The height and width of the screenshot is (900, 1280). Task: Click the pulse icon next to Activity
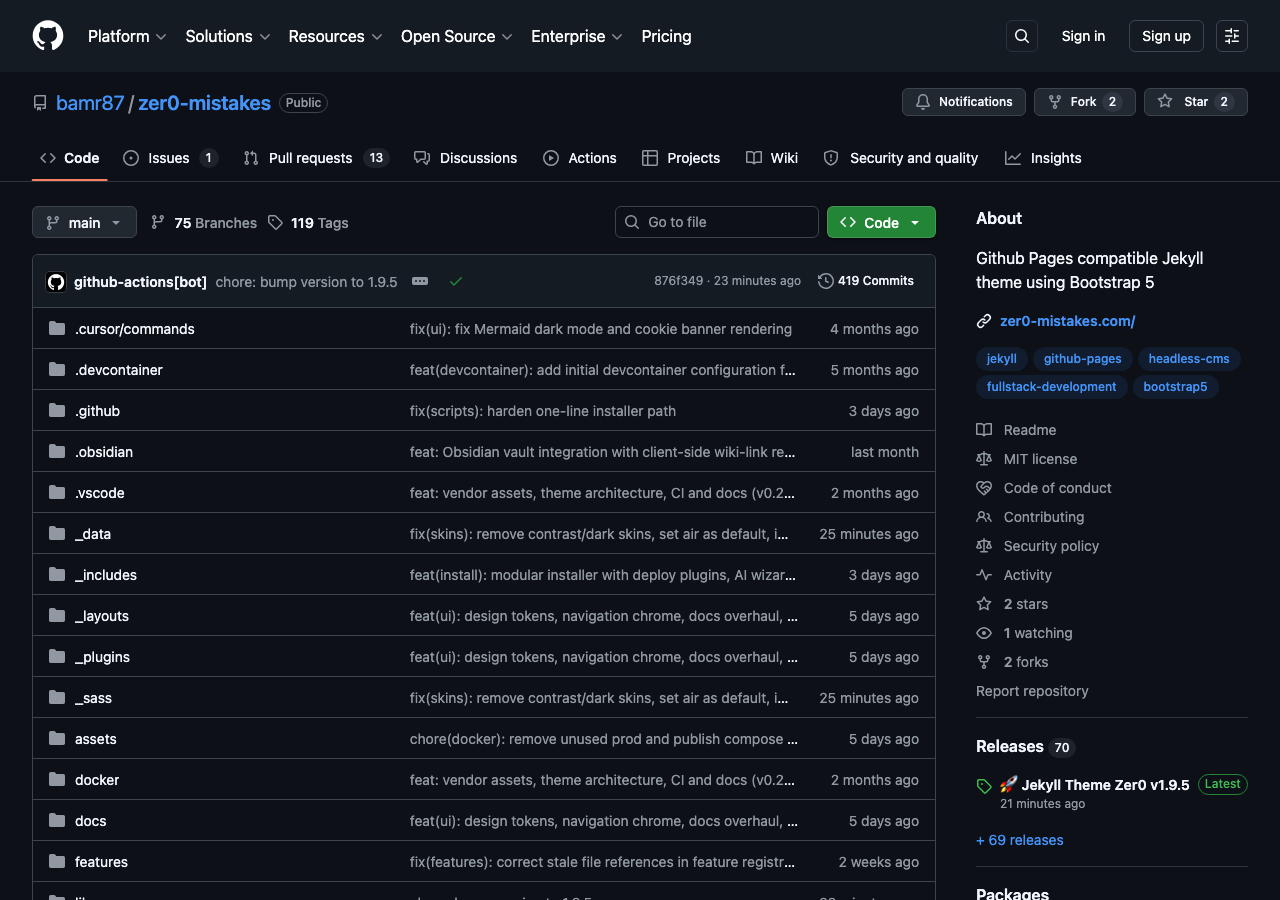(x=984, y=575)
